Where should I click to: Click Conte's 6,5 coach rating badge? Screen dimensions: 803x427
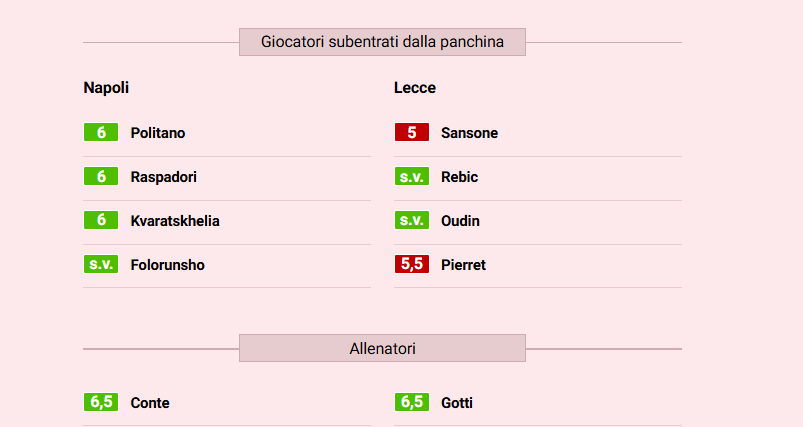101,403
